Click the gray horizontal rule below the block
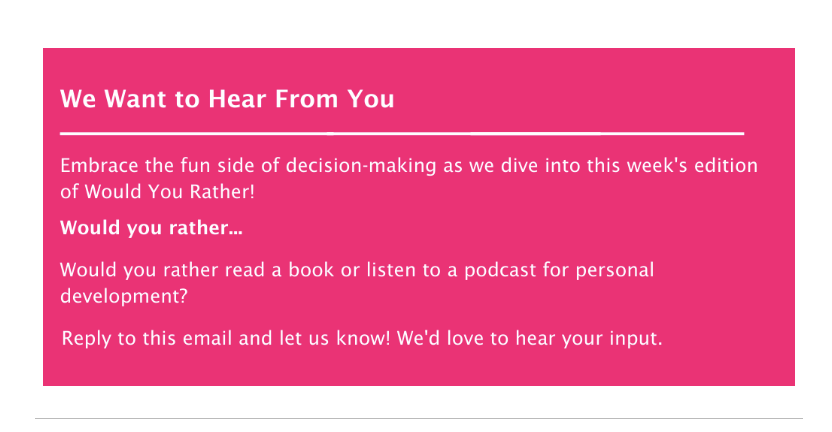This screenshot has width=832, height=432. pos(419,419)
